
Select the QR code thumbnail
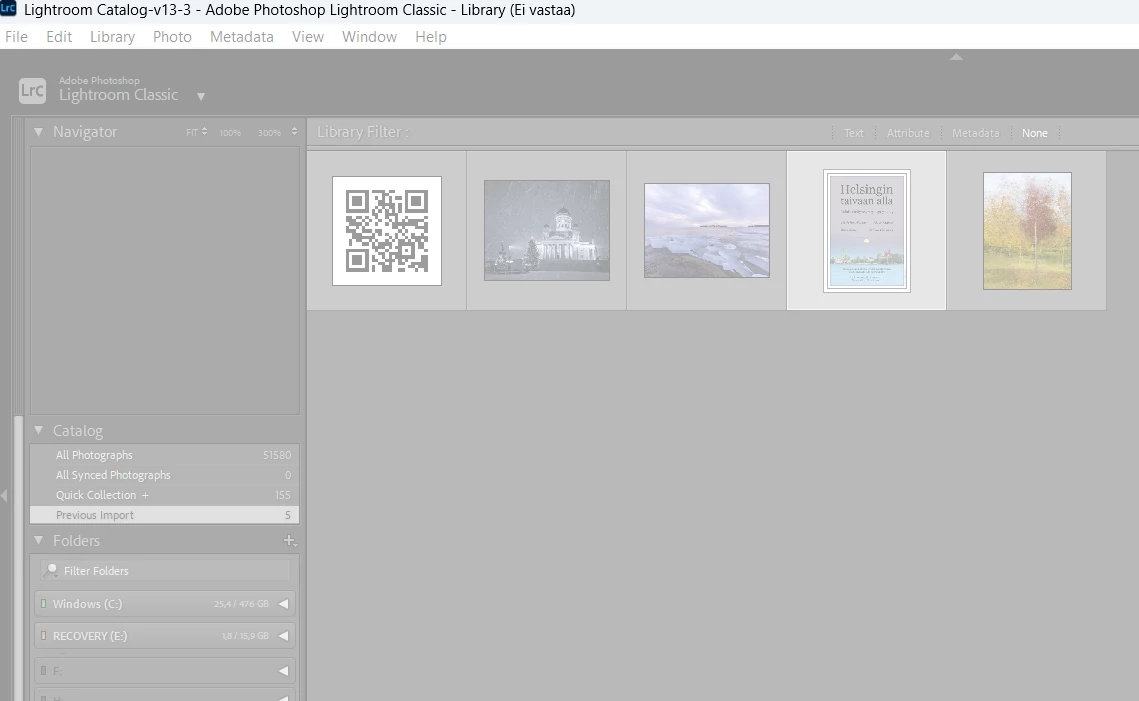click(x=387, y=231)
